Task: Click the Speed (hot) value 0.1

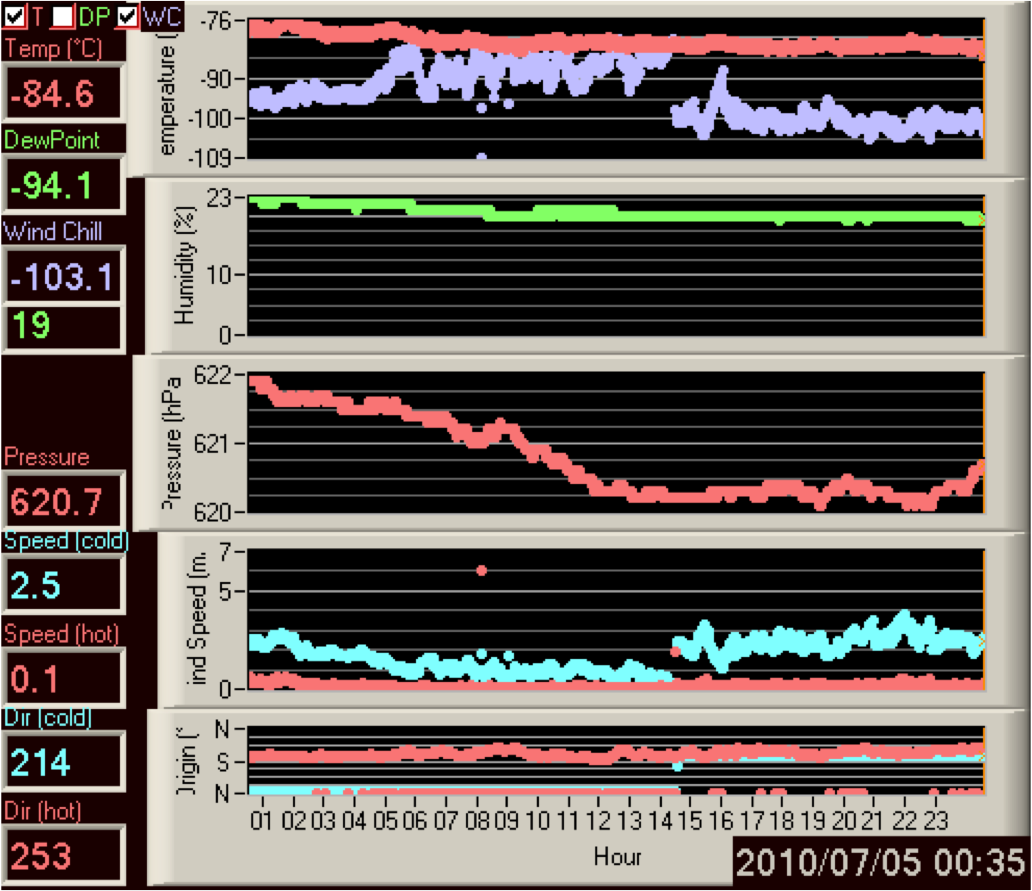Action: [62, 678]
